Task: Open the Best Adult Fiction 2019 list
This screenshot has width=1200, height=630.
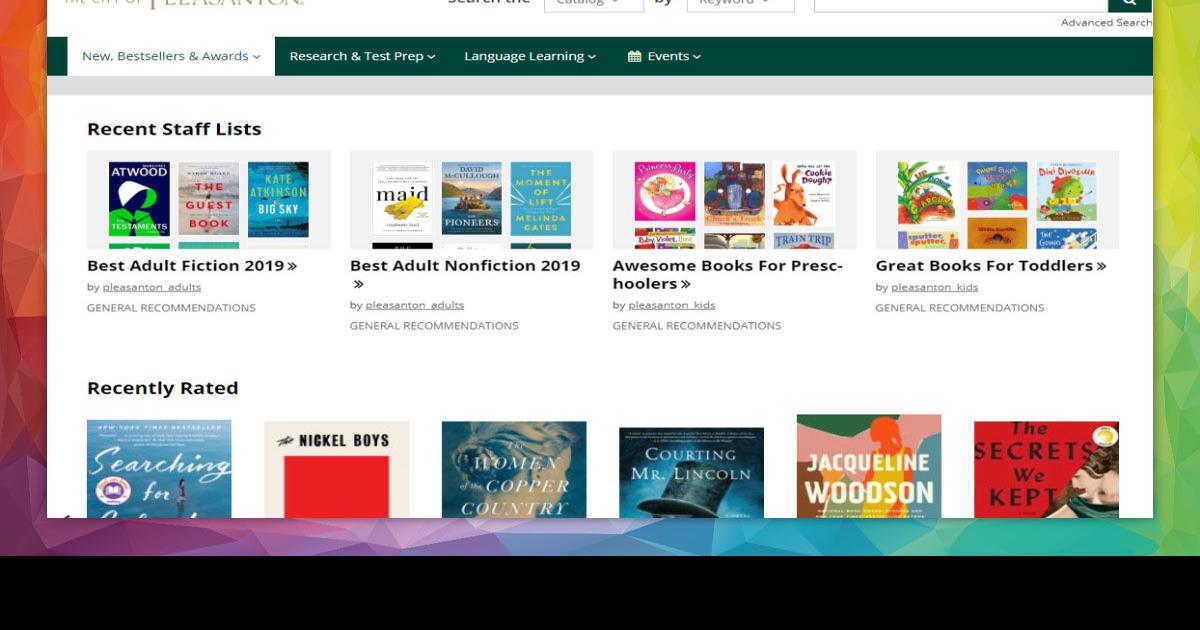Action: [x=192, y=266]
